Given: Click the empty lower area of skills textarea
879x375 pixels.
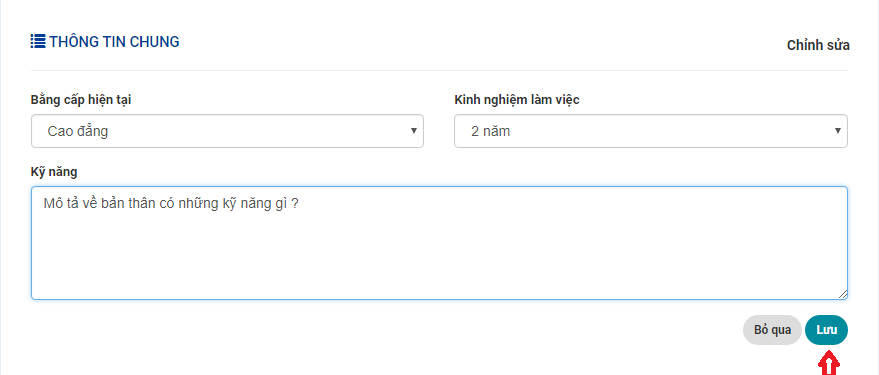Looking at the screenshot, I should click(439, 263).
